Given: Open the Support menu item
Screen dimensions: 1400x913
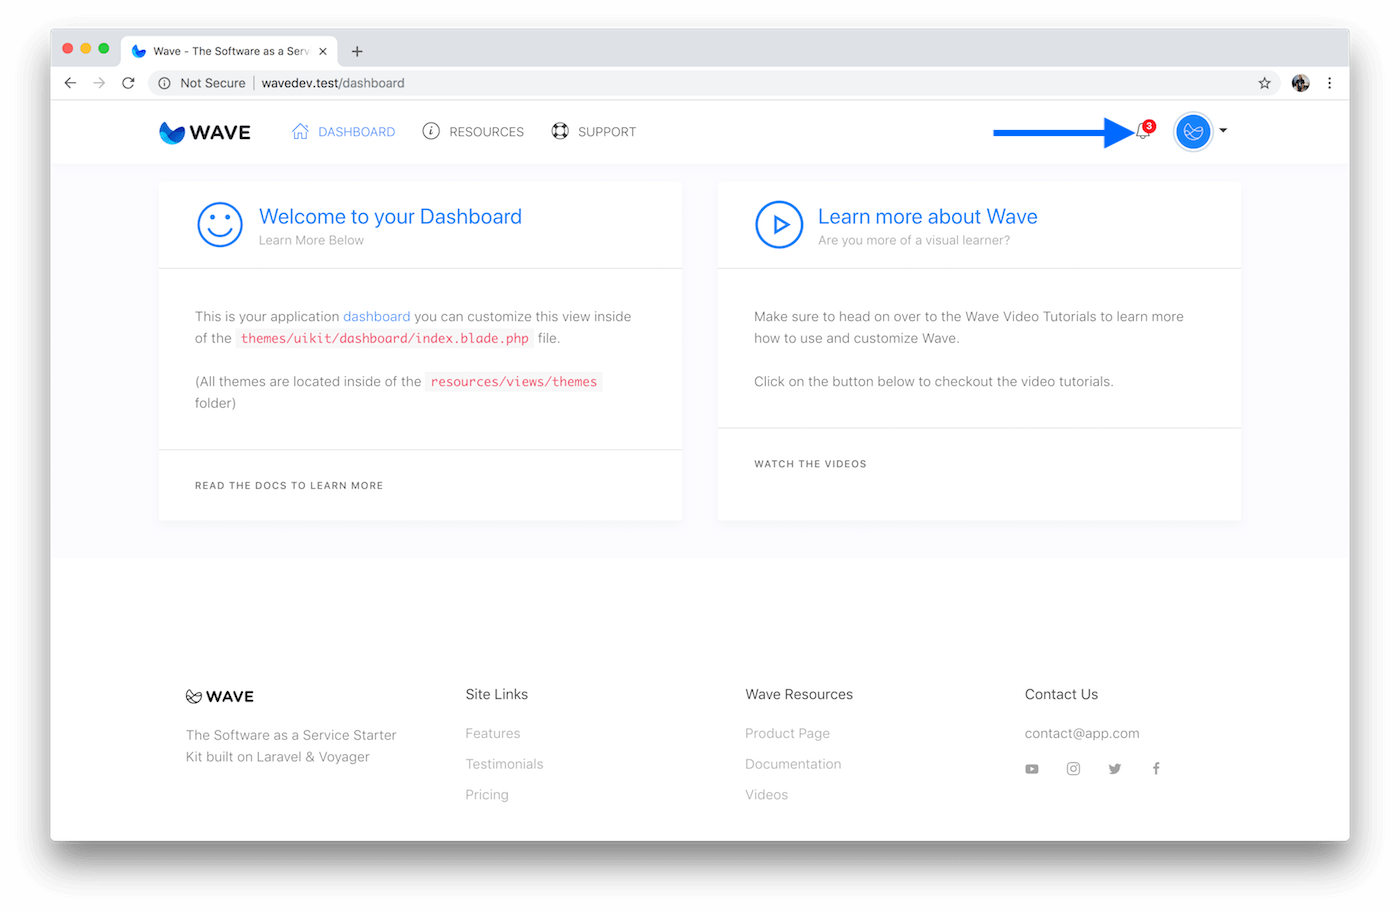Looking at the screenshot, I should 594,132.
